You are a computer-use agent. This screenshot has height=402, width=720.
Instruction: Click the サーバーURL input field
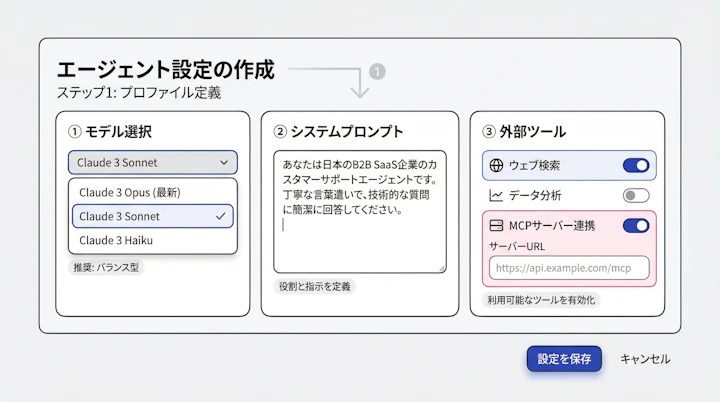coord(569,268)
